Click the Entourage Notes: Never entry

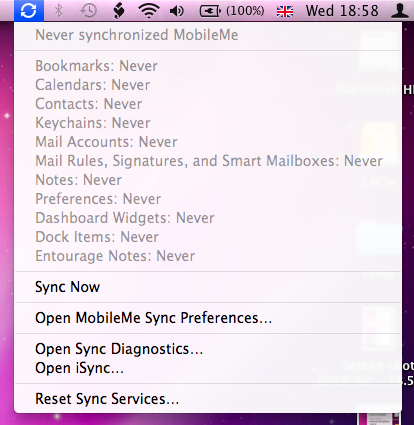(208, 256)
